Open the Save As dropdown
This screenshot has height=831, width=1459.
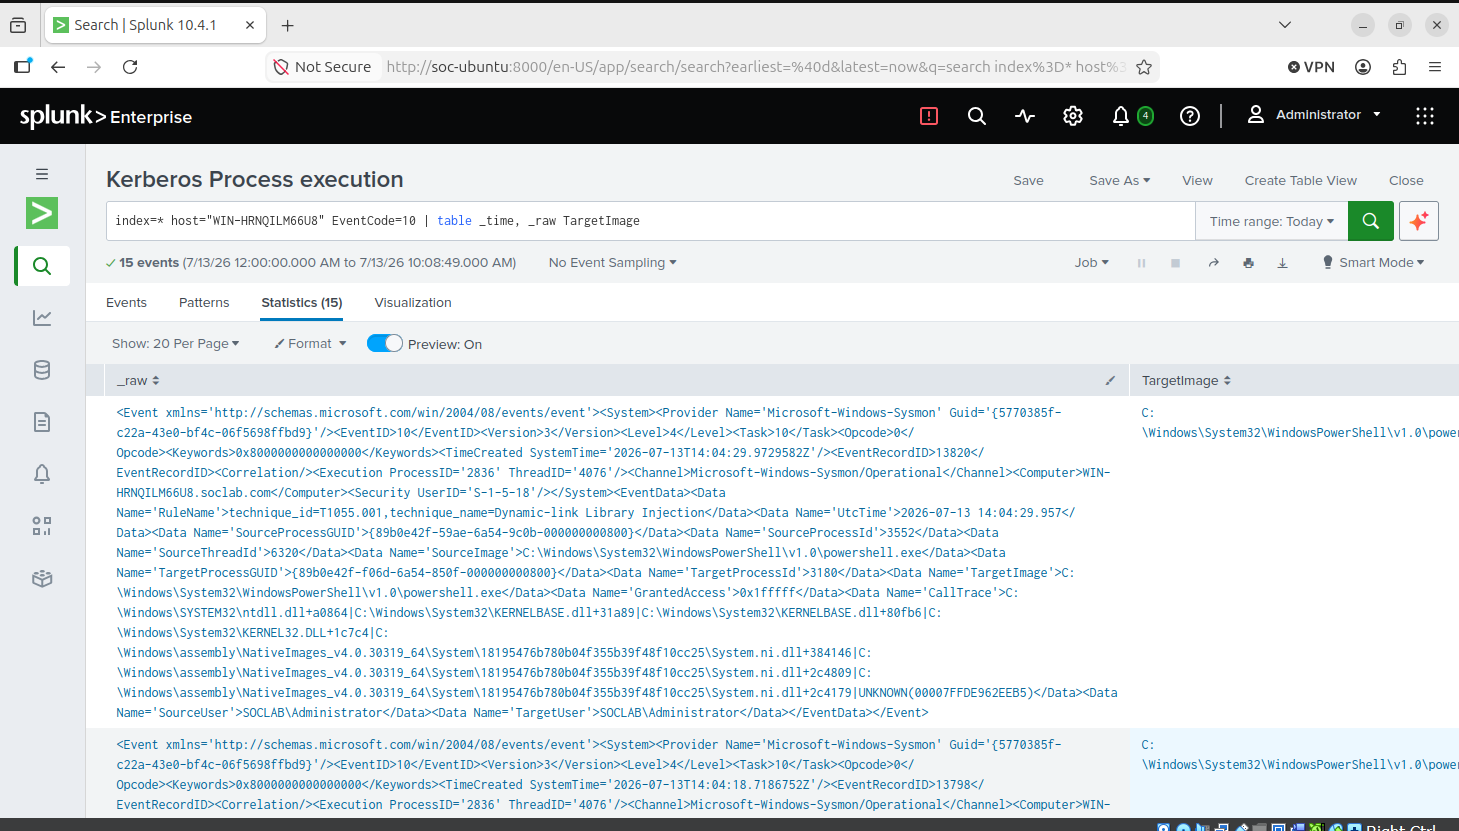point(1119,181)
